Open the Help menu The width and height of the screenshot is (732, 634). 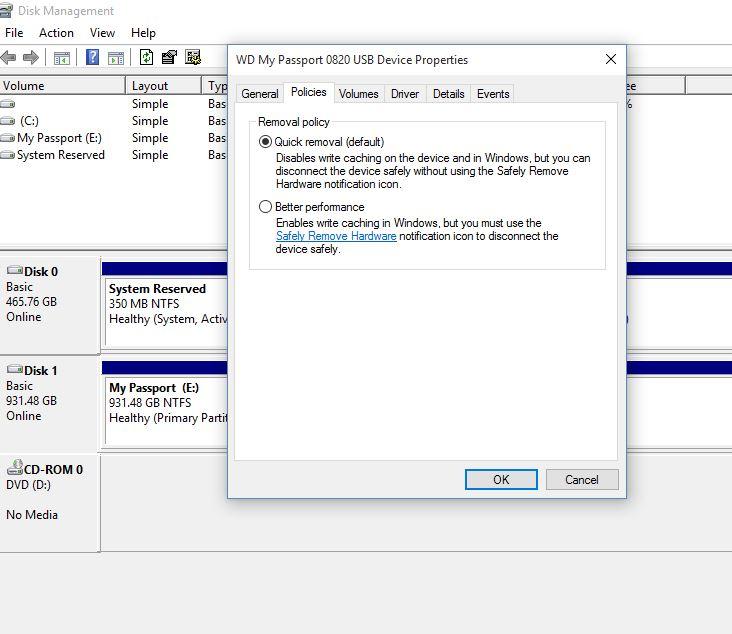click(143, 33)
